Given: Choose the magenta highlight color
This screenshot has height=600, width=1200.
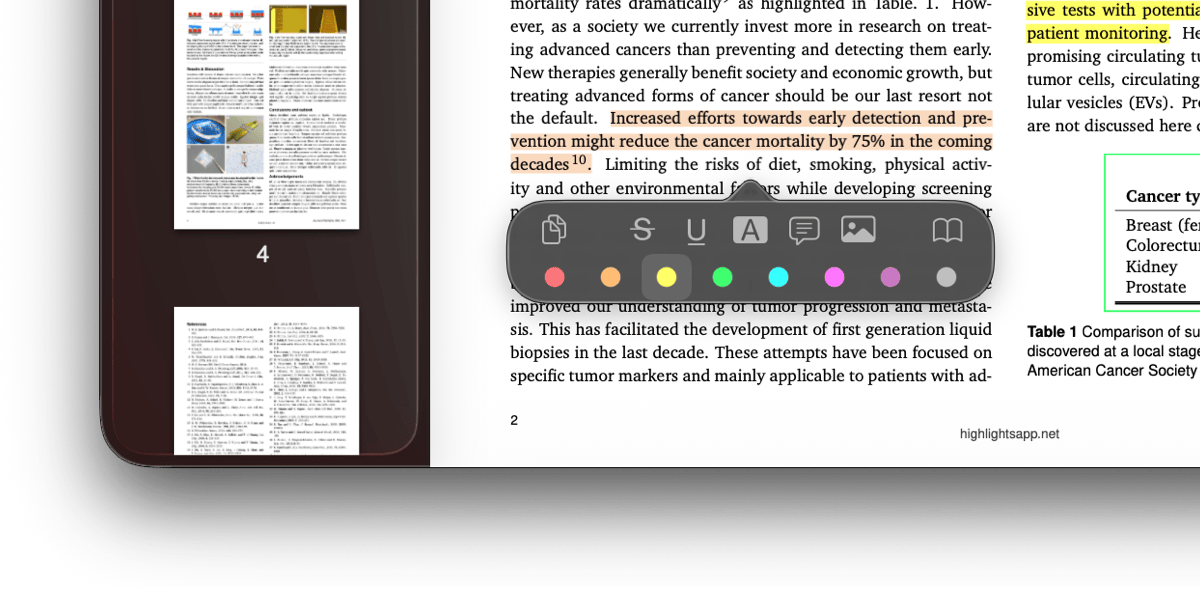Looking at the screenshot, I should [x=834, y=277].
